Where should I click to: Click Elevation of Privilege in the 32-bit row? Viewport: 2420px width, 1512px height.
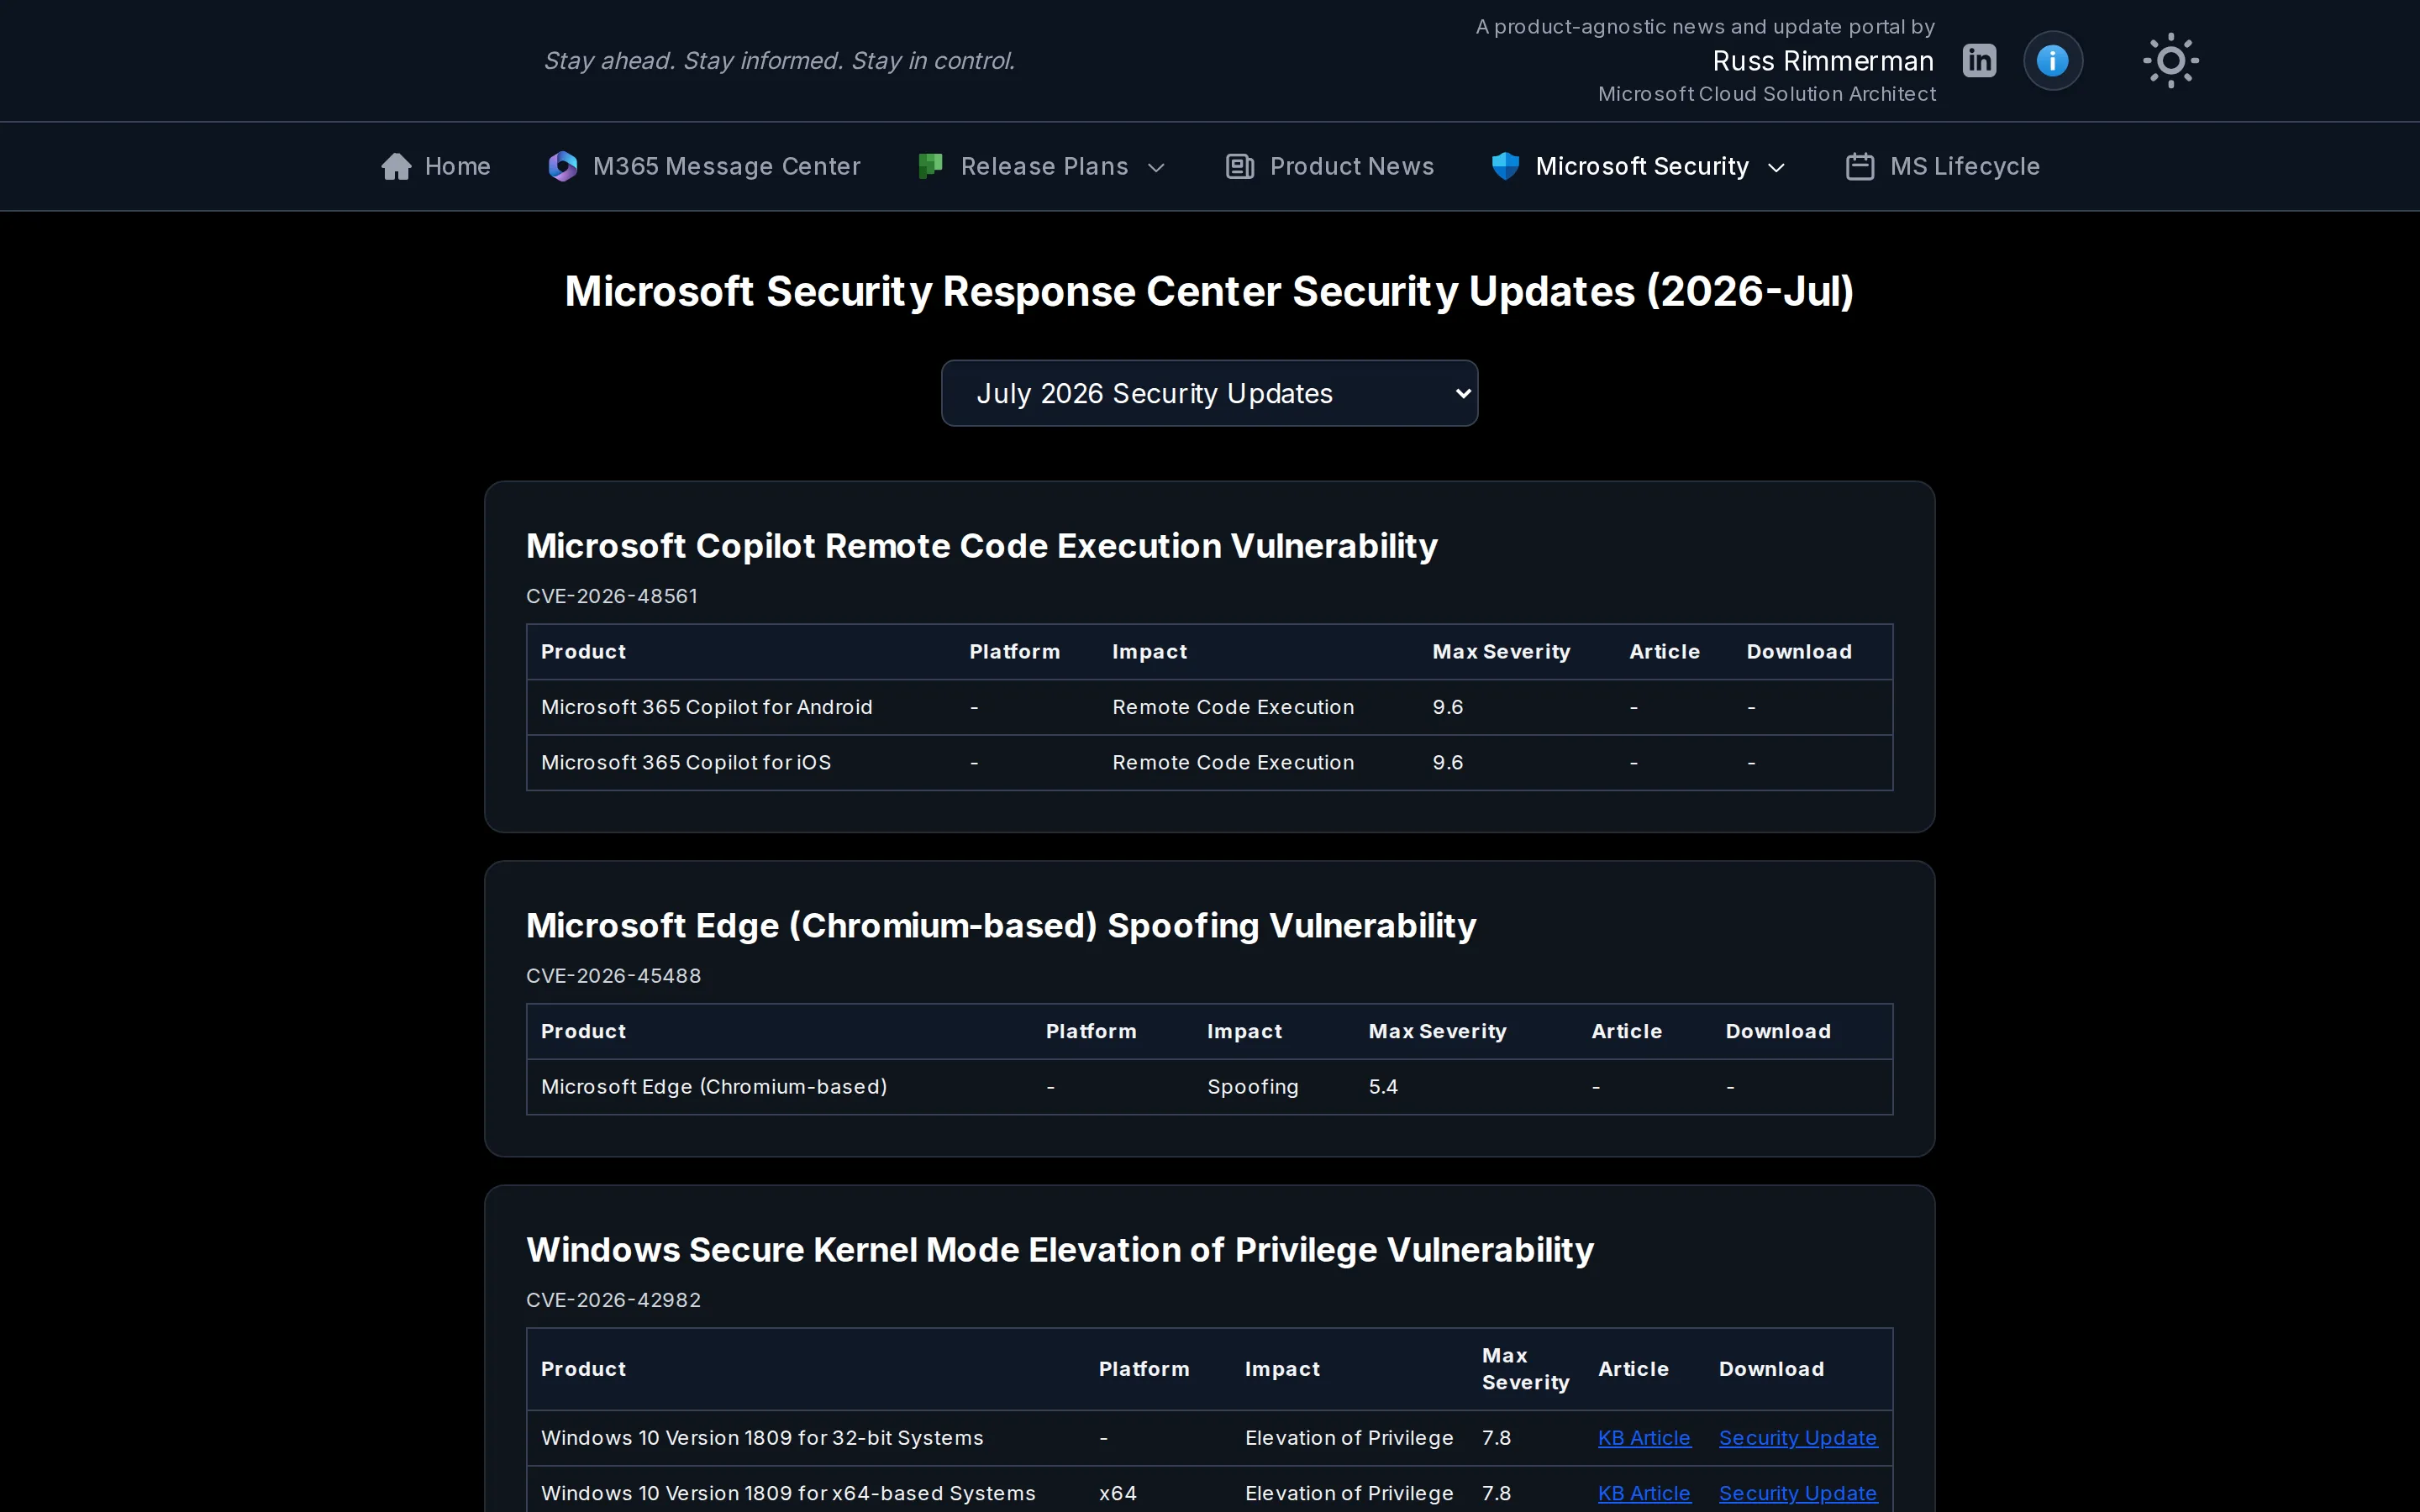coord(1349,1437)
